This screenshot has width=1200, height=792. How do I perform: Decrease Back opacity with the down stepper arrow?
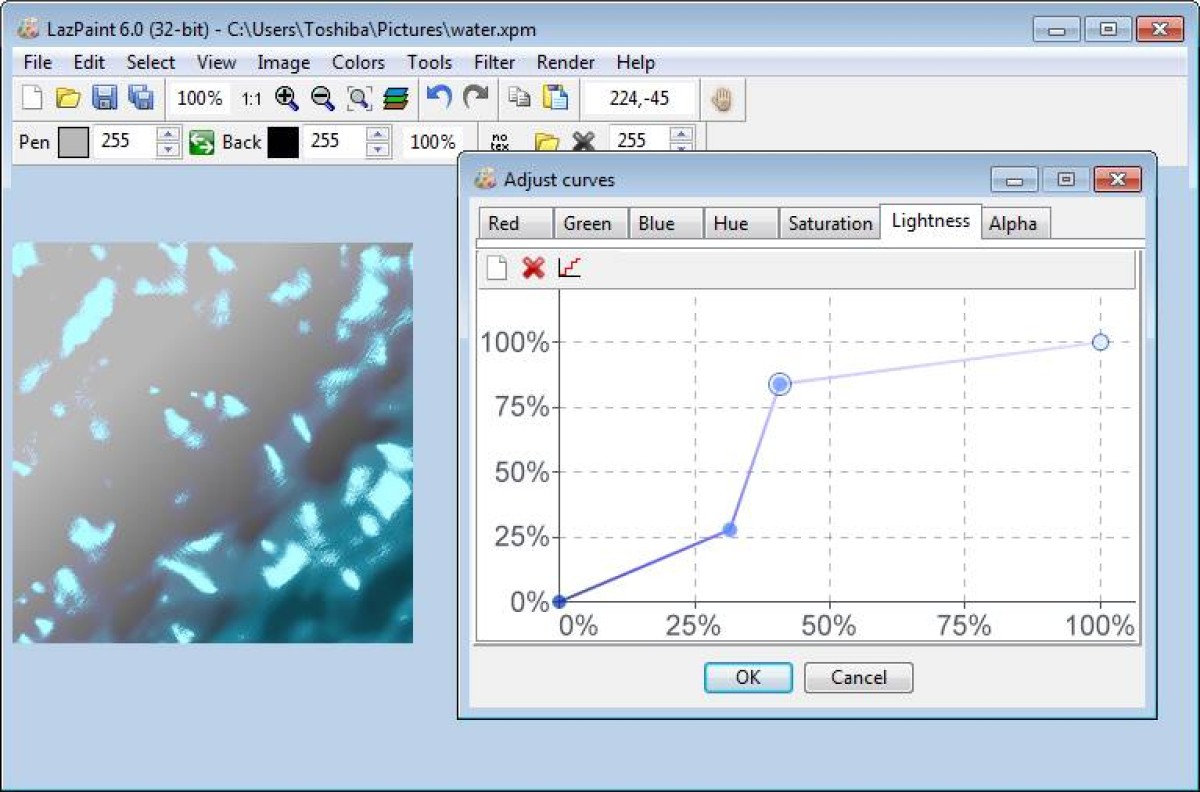coord(378,149)
